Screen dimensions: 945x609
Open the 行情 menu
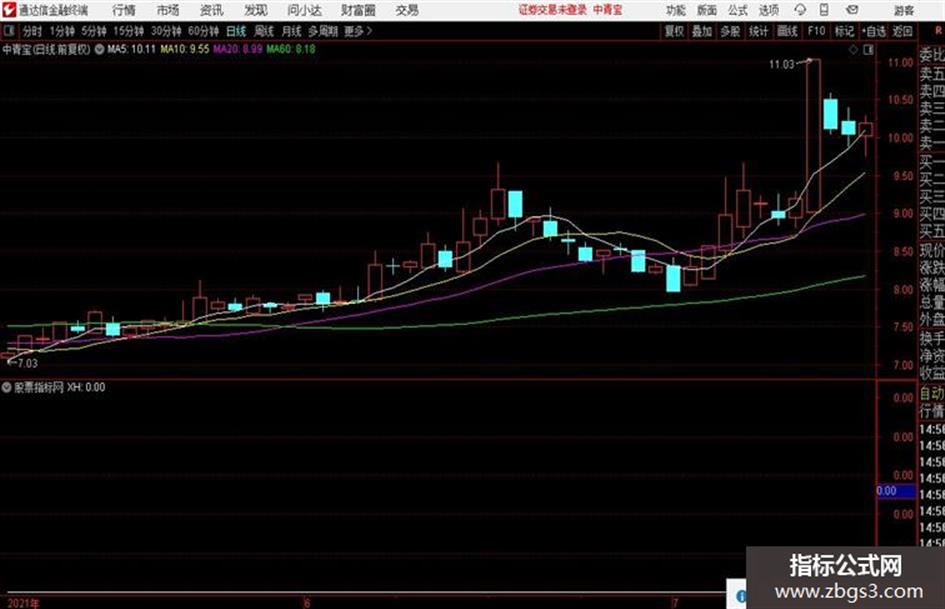pos(124,10)
